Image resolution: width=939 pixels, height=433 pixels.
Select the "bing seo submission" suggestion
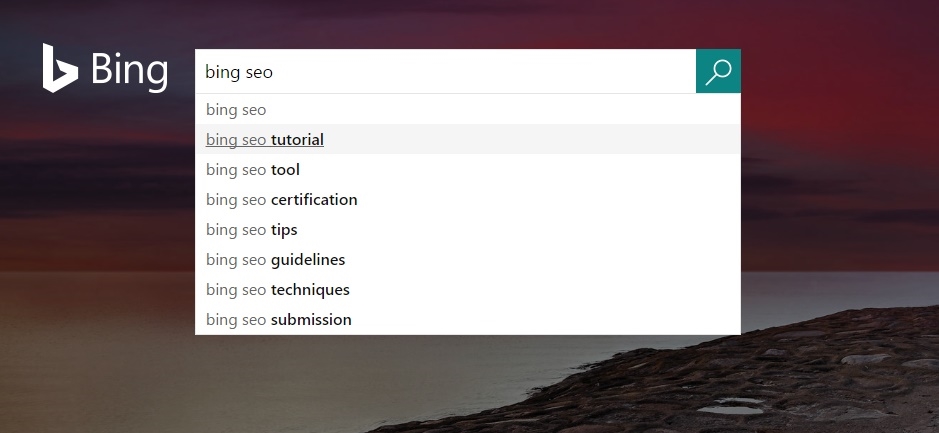468,319
